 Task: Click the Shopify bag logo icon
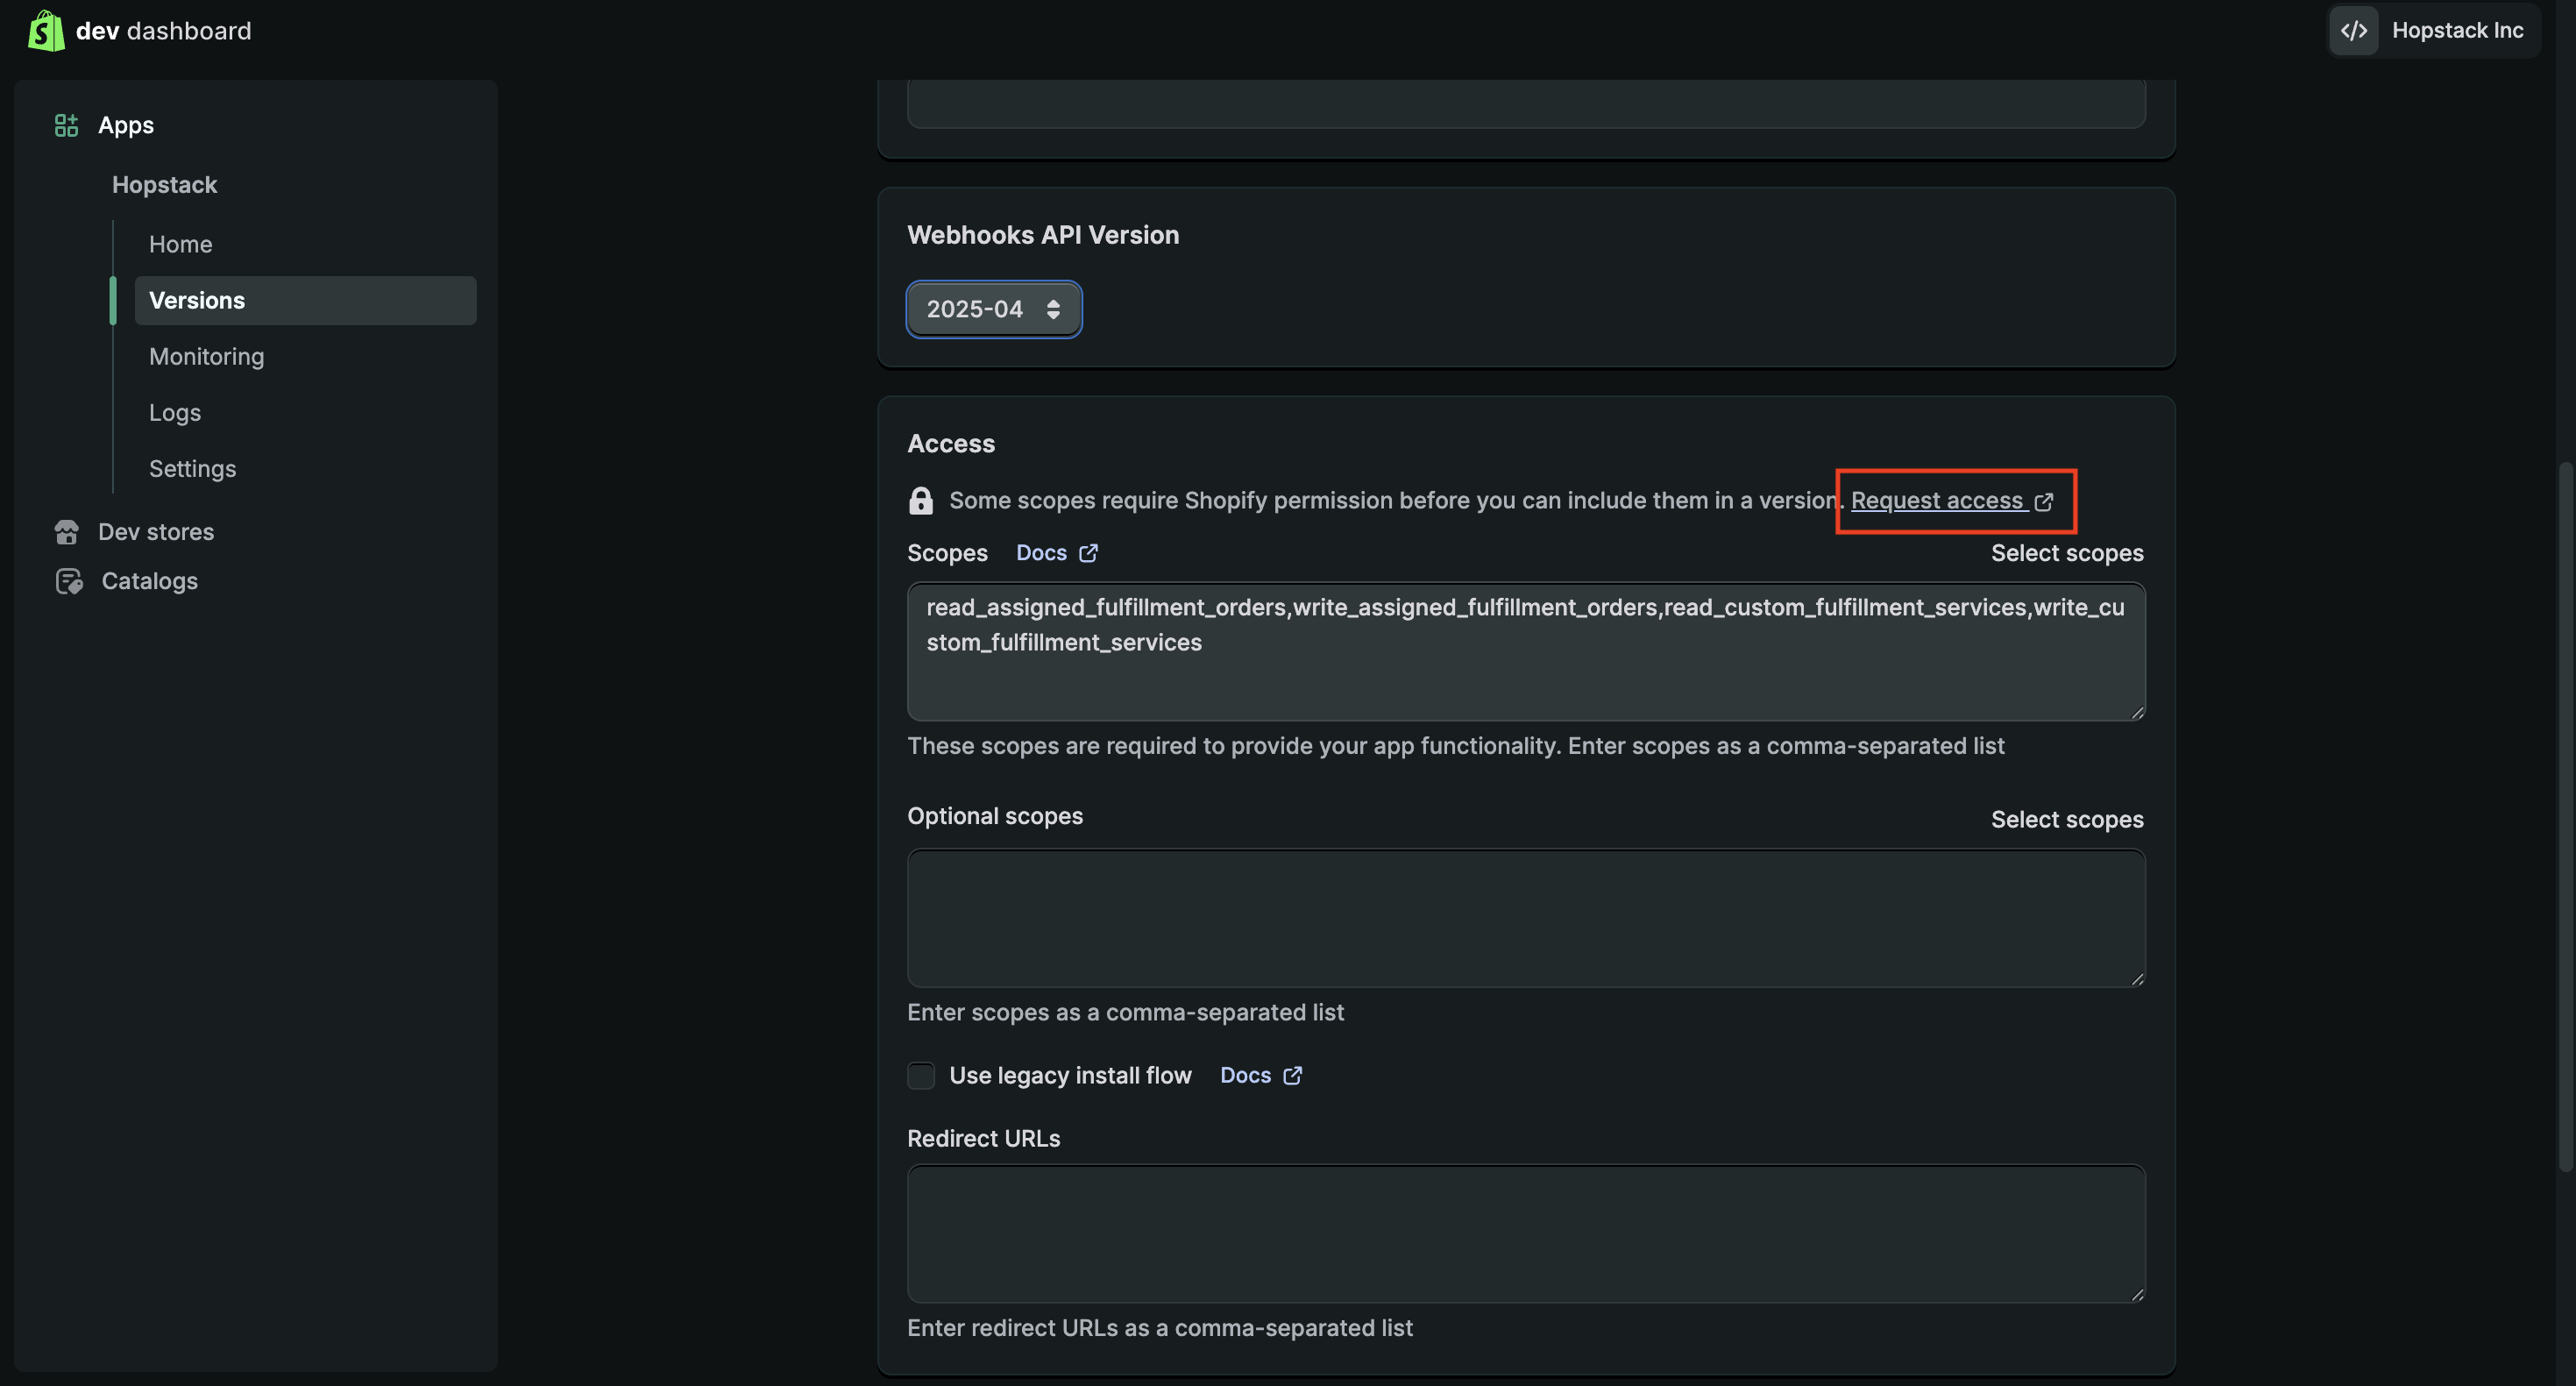pyautogui.click(x=46, y=31)
